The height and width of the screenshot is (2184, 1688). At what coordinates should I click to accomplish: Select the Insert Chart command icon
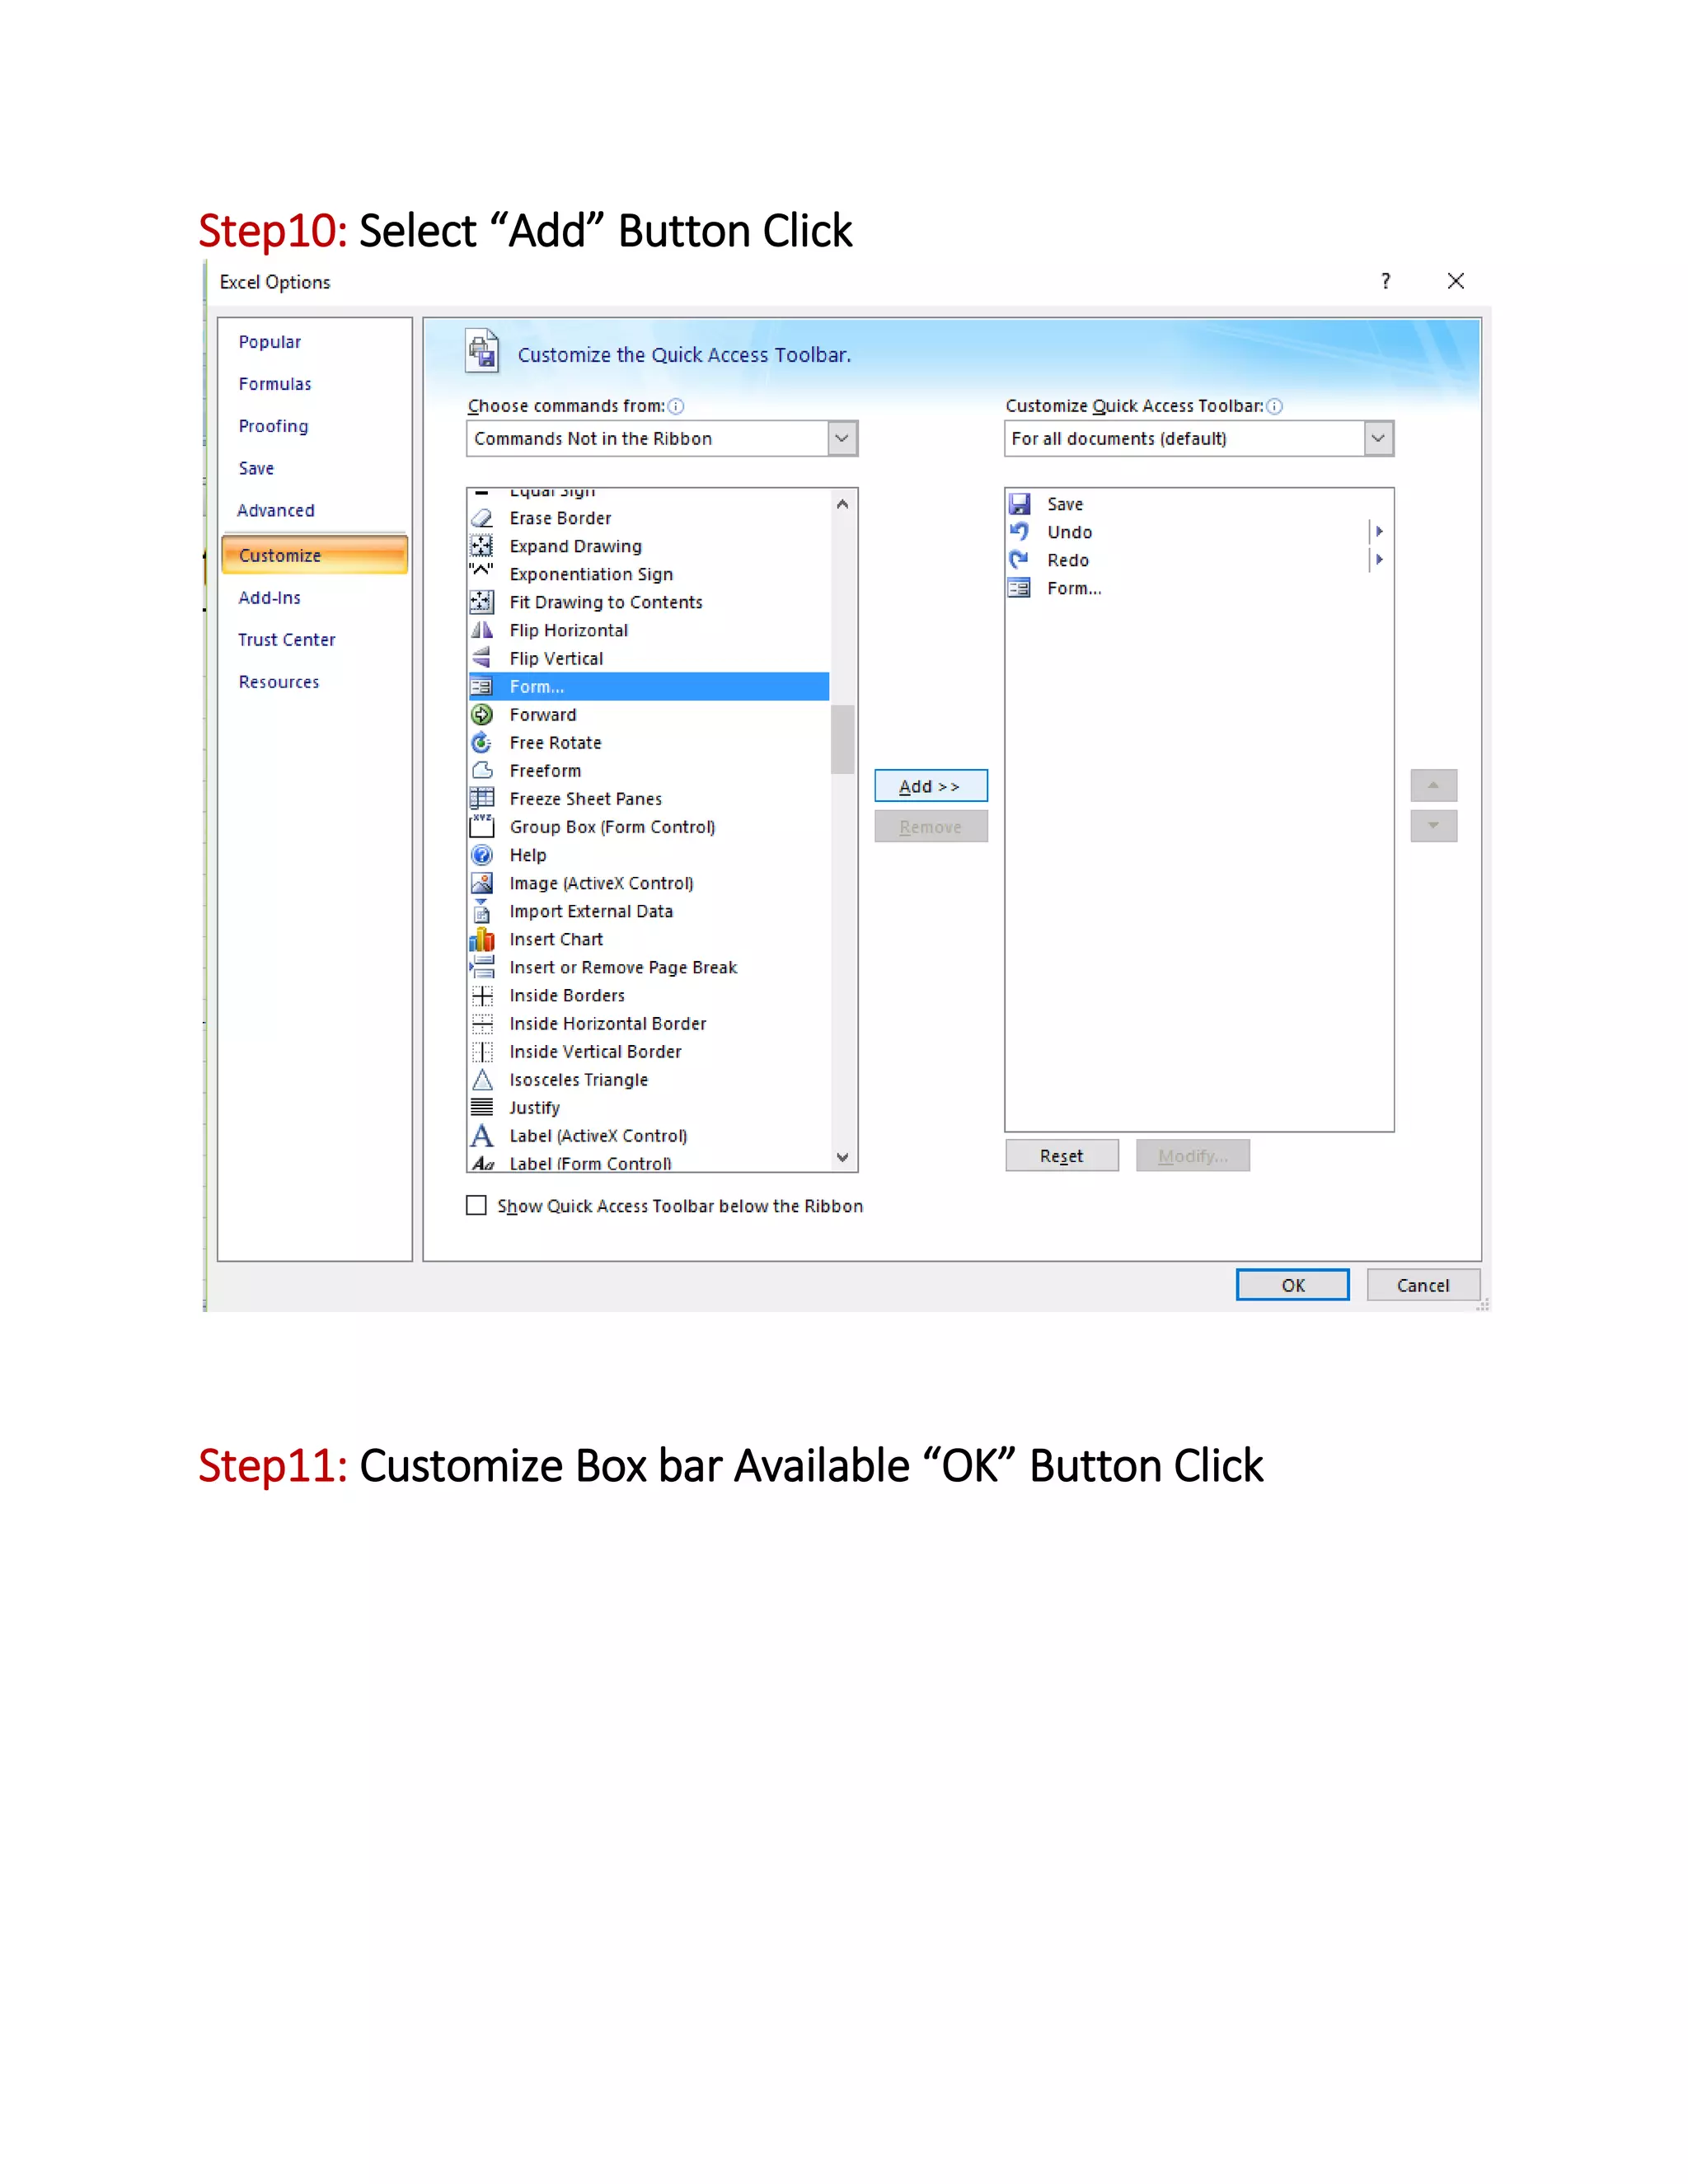click(481, 939)
